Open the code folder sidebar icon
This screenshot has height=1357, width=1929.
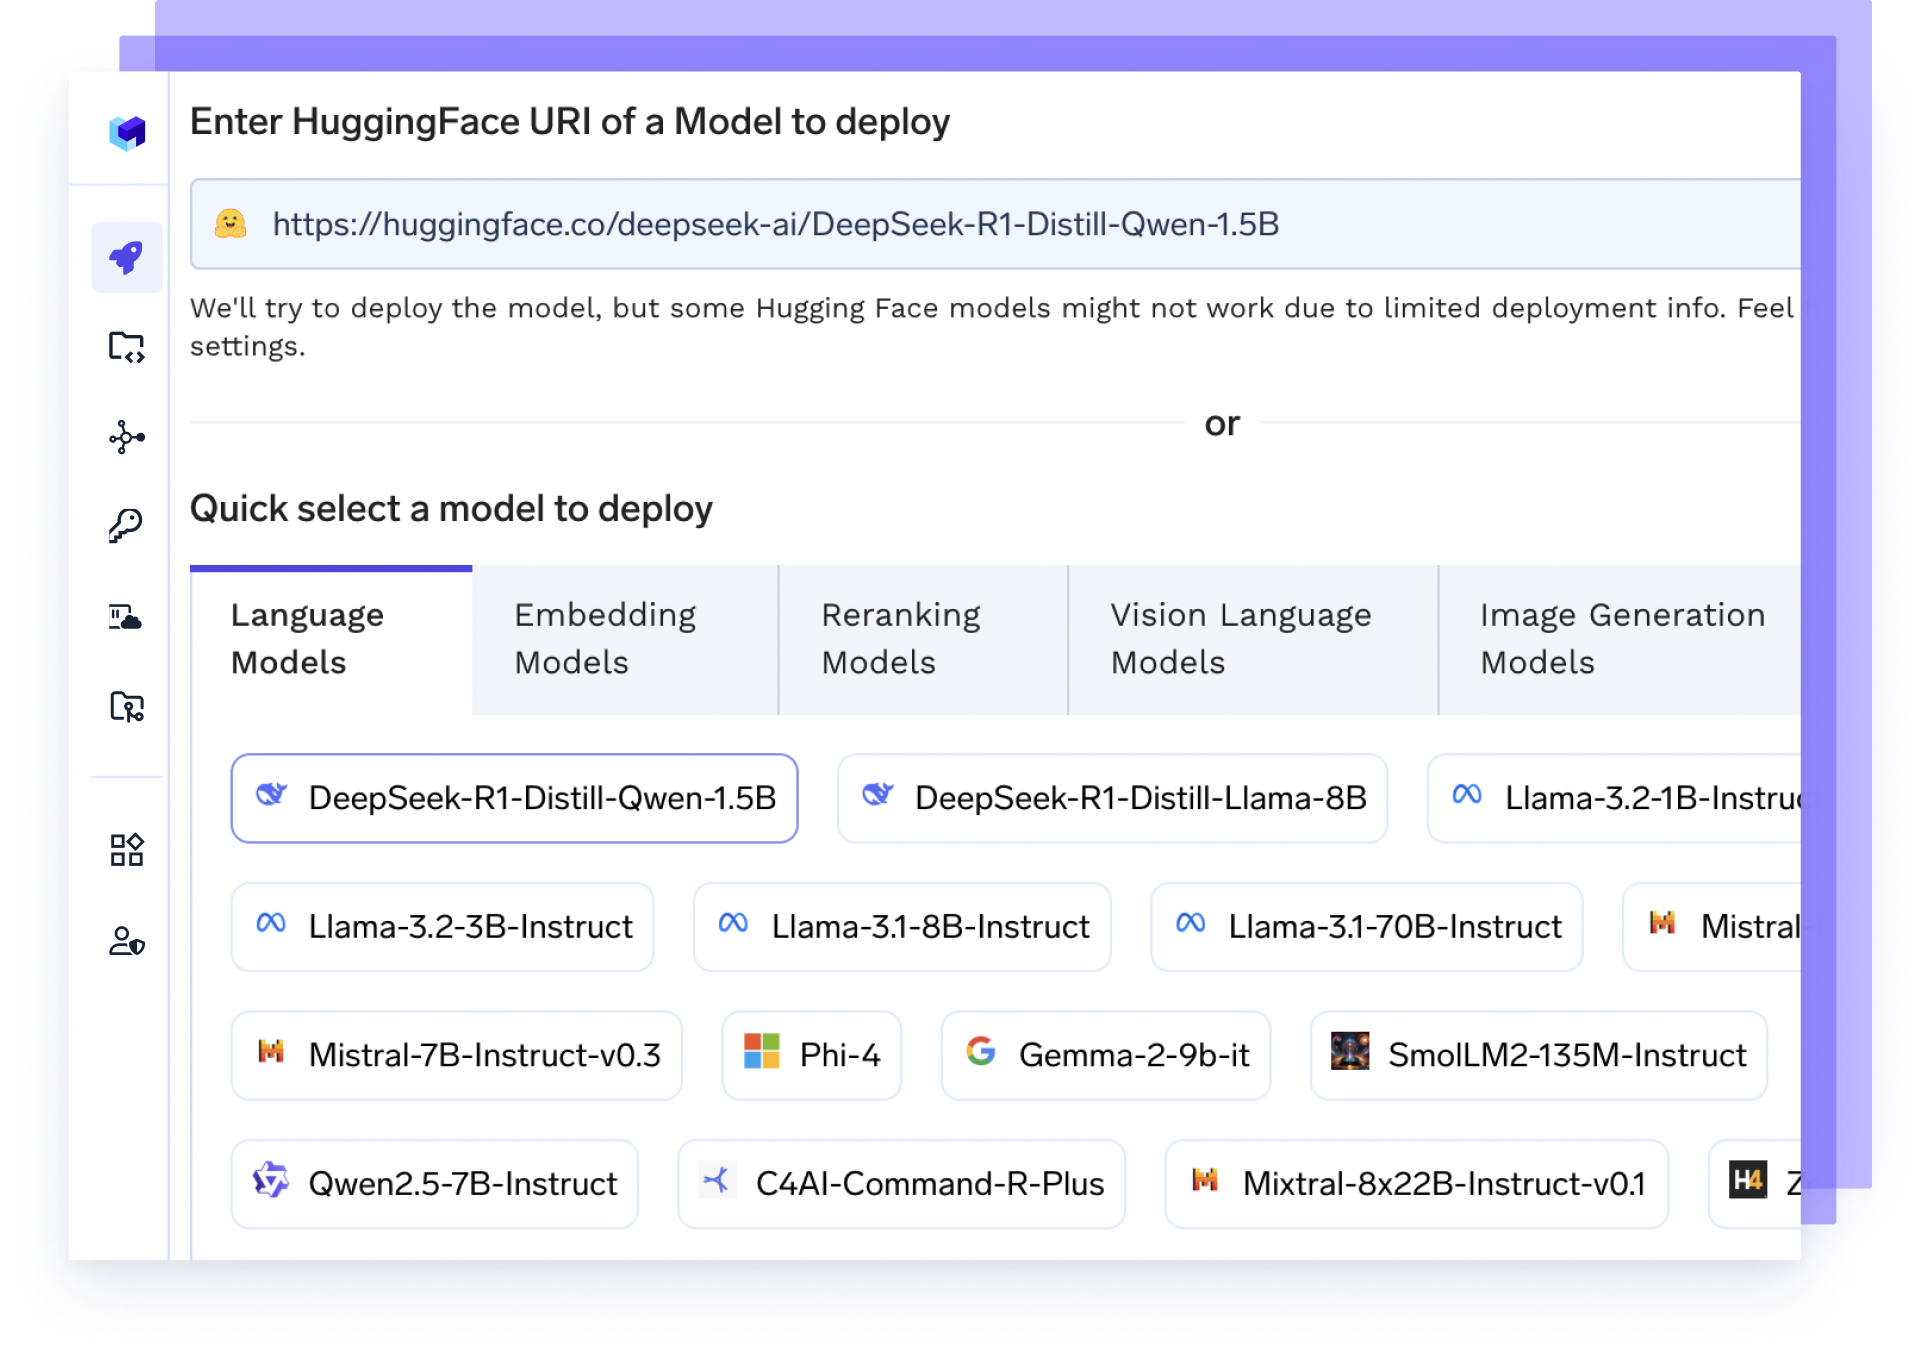[127, 347]
